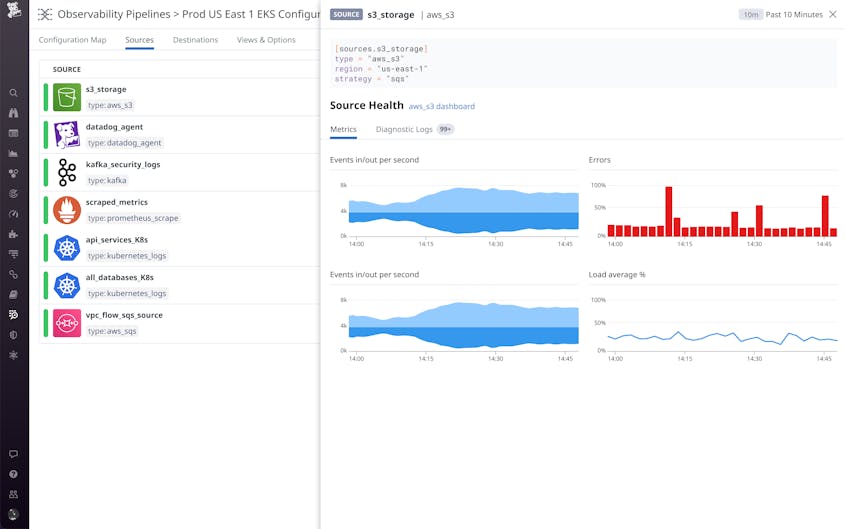Click the 99+ badge on Diagnostic Logs
The width and height of the screenshot is (847, 529).
click(x=445, y=129)
